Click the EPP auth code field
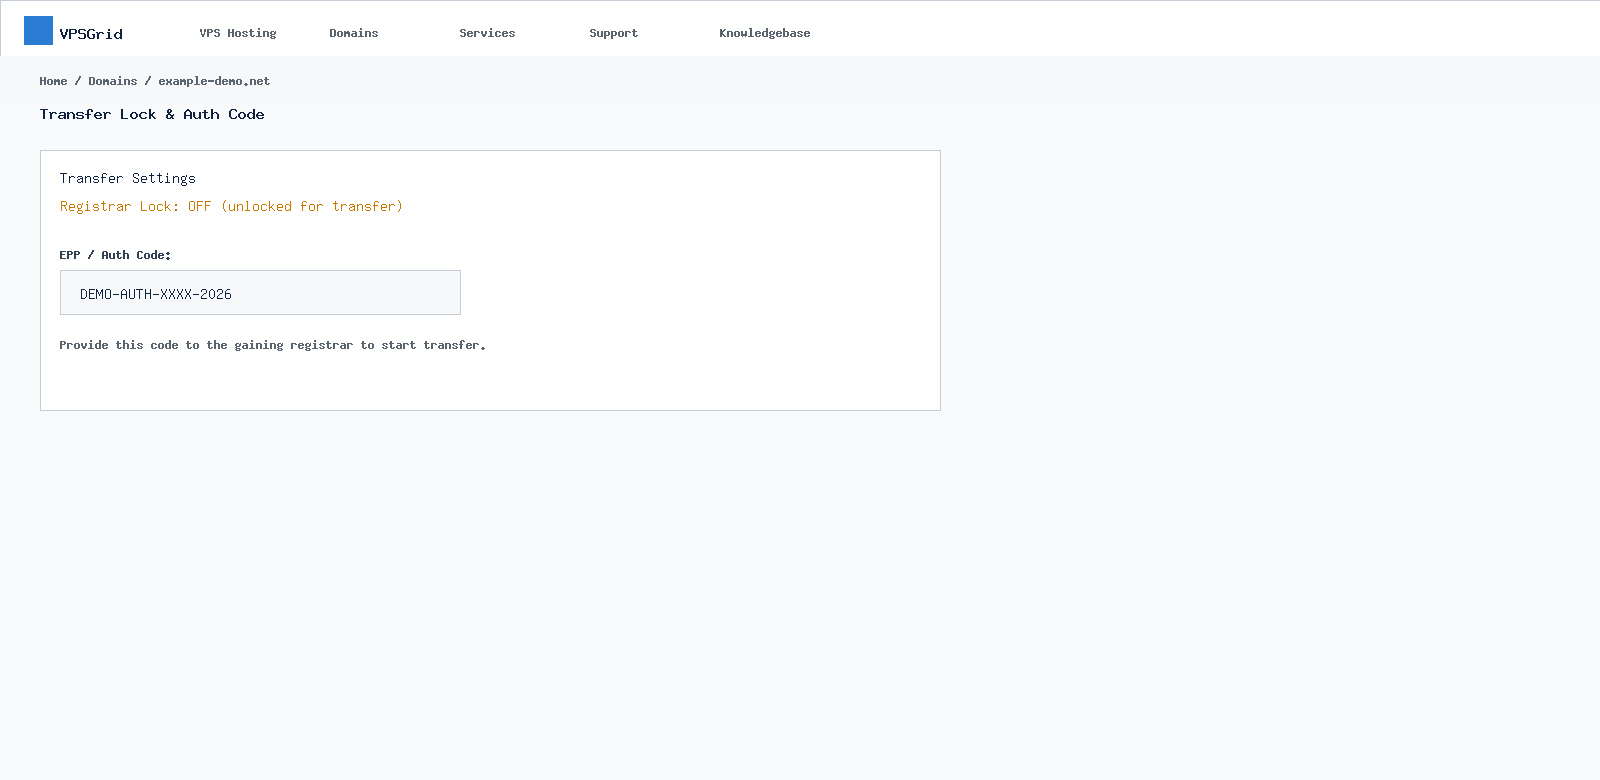Screen dimensions: 1600x780 (x=260, y=293)
